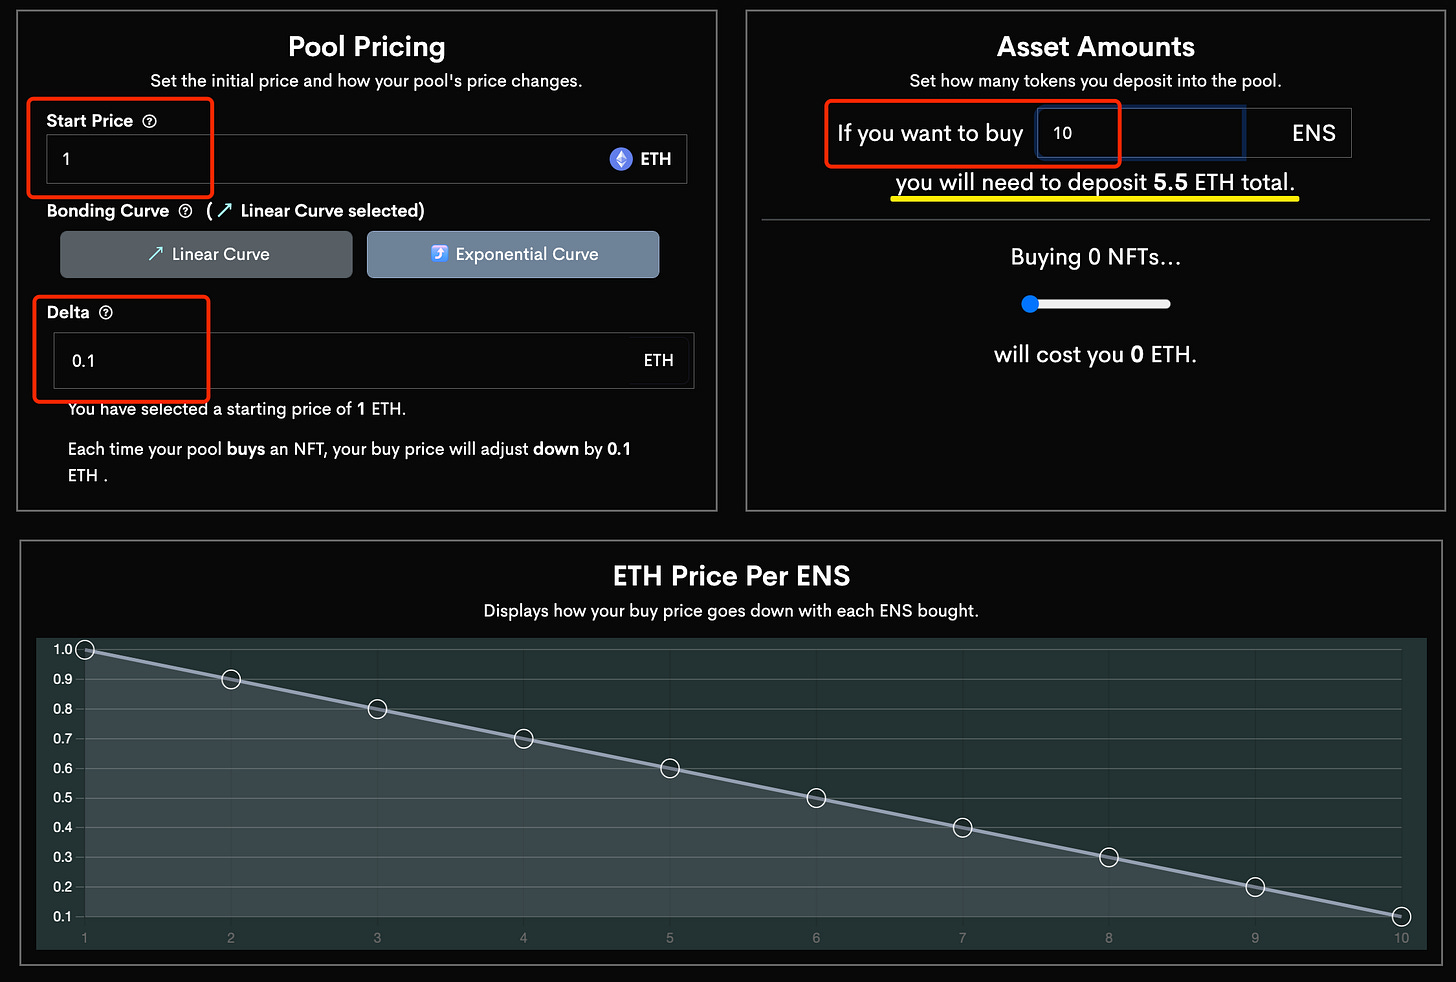Select the Exponential Curve button
Image resolution: width=1456 pixels, height=982 pixels.
pos(513,254)
